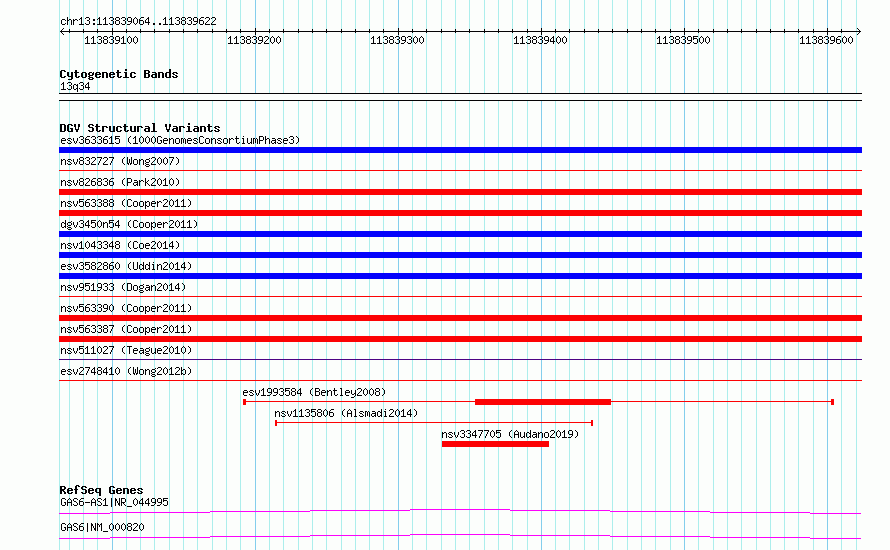
Task: Click the nsv563388 (Cooper2011) red bar
Action: 460,213
